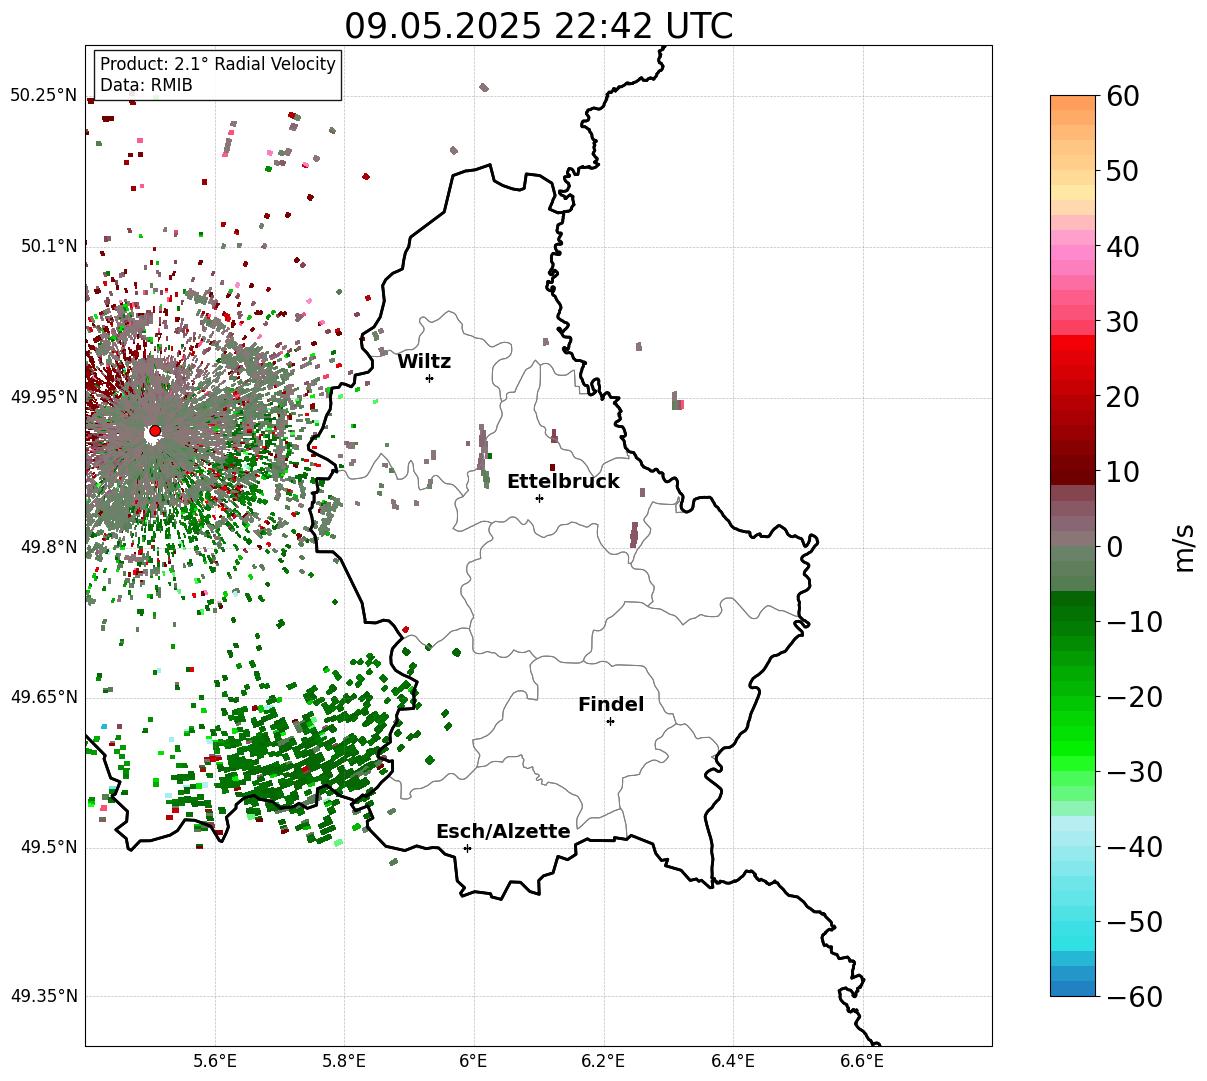
Task: Click the Ettelbruck station cross marker
Action: point(539,498)
